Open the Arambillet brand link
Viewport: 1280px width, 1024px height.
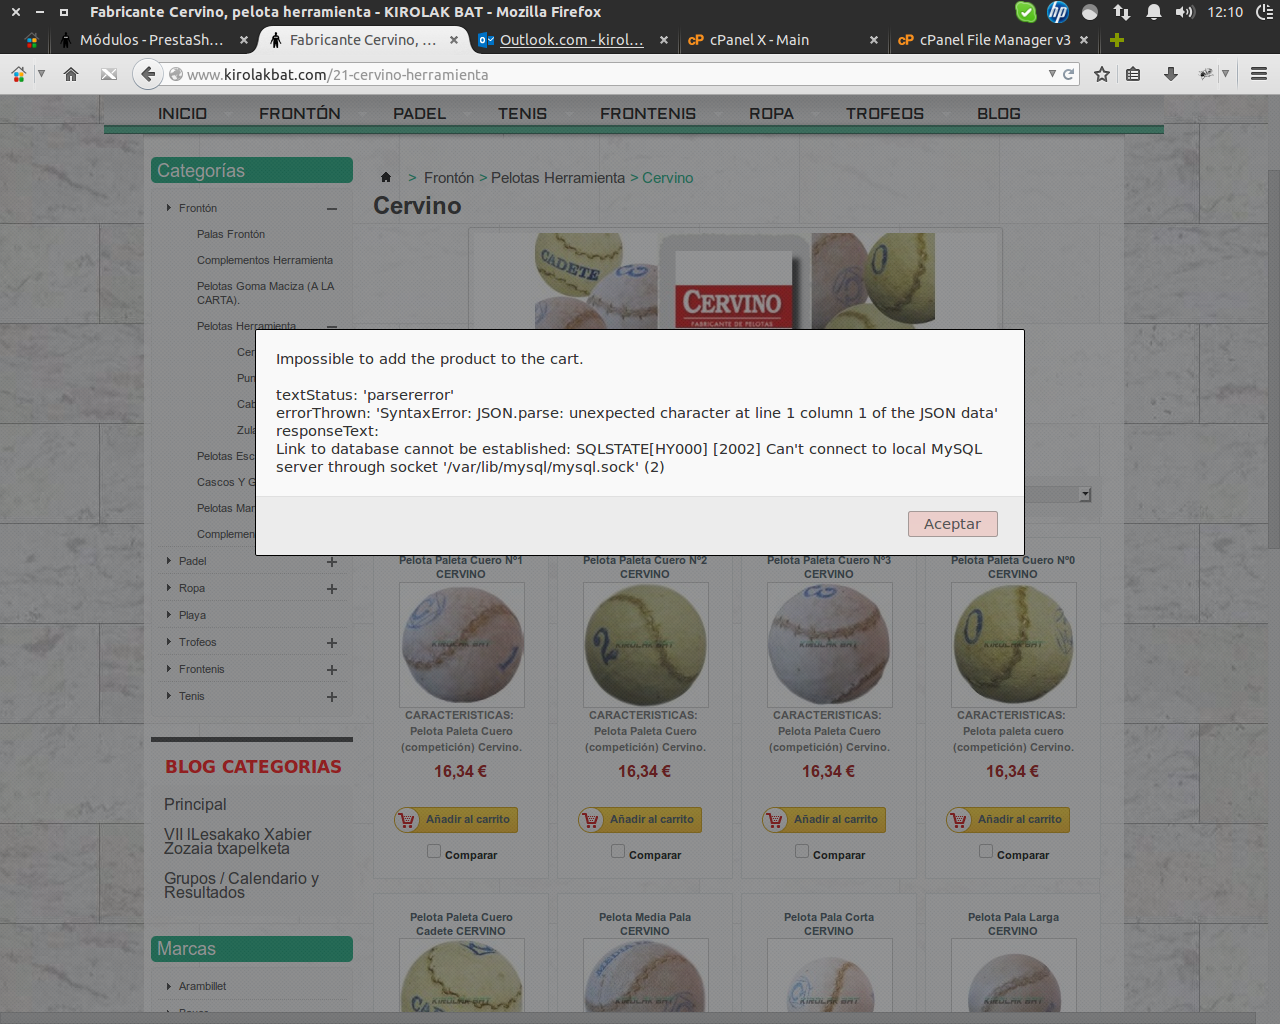202,986
